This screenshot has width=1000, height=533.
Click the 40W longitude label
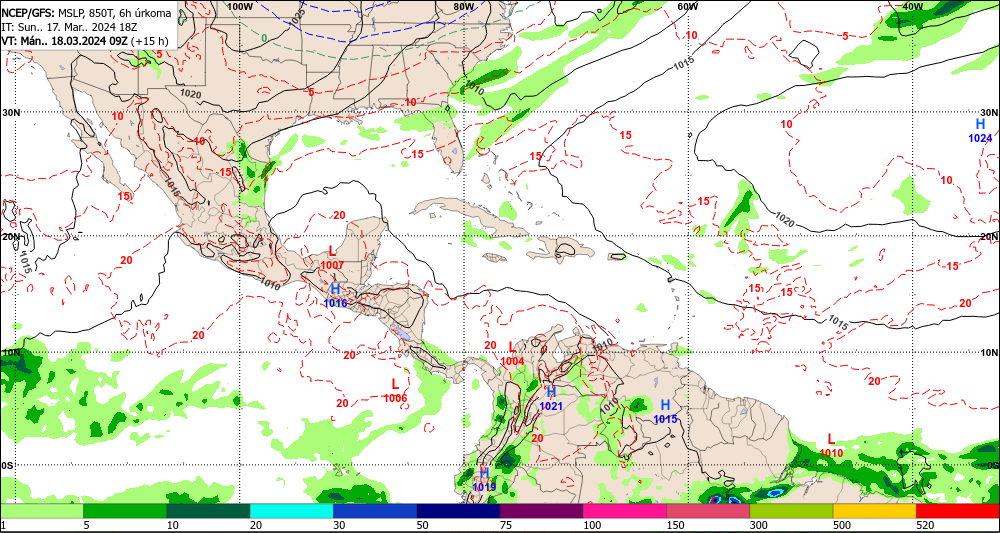913,6
